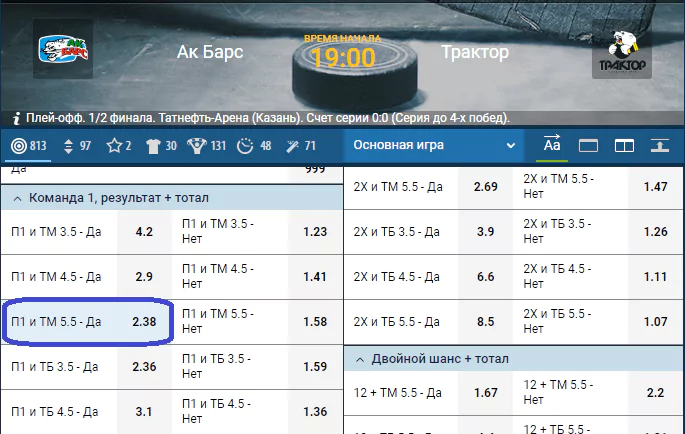Select odds 1.23 for П1 и ТМ 3.5 - Нет
The width and height of the screenshot is (685, 434).
click(x=315, y=232)
